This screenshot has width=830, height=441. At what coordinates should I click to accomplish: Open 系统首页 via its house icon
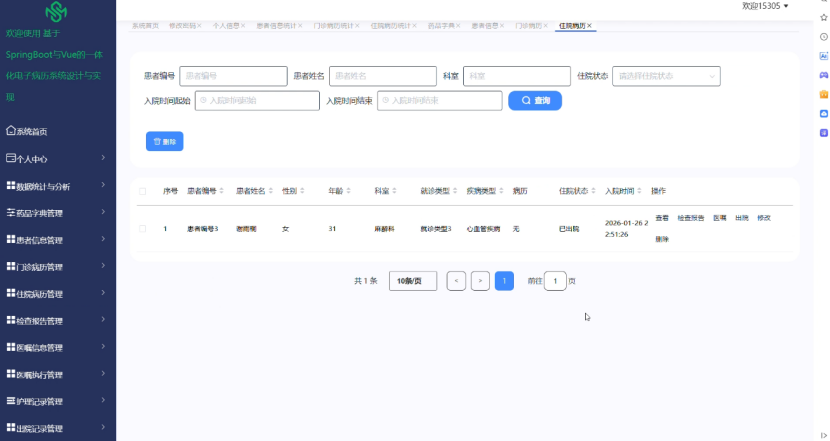11,130
